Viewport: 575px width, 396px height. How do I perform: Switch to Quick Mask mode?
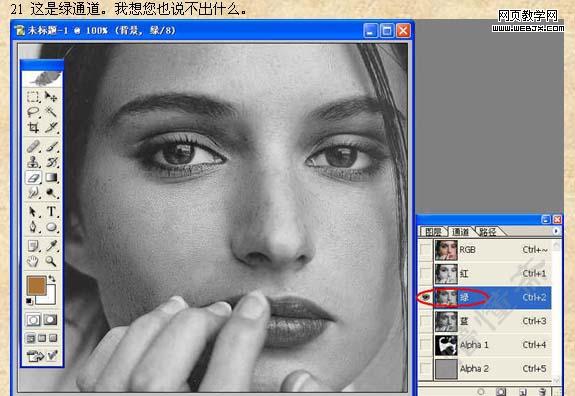[x=51, y=320]
